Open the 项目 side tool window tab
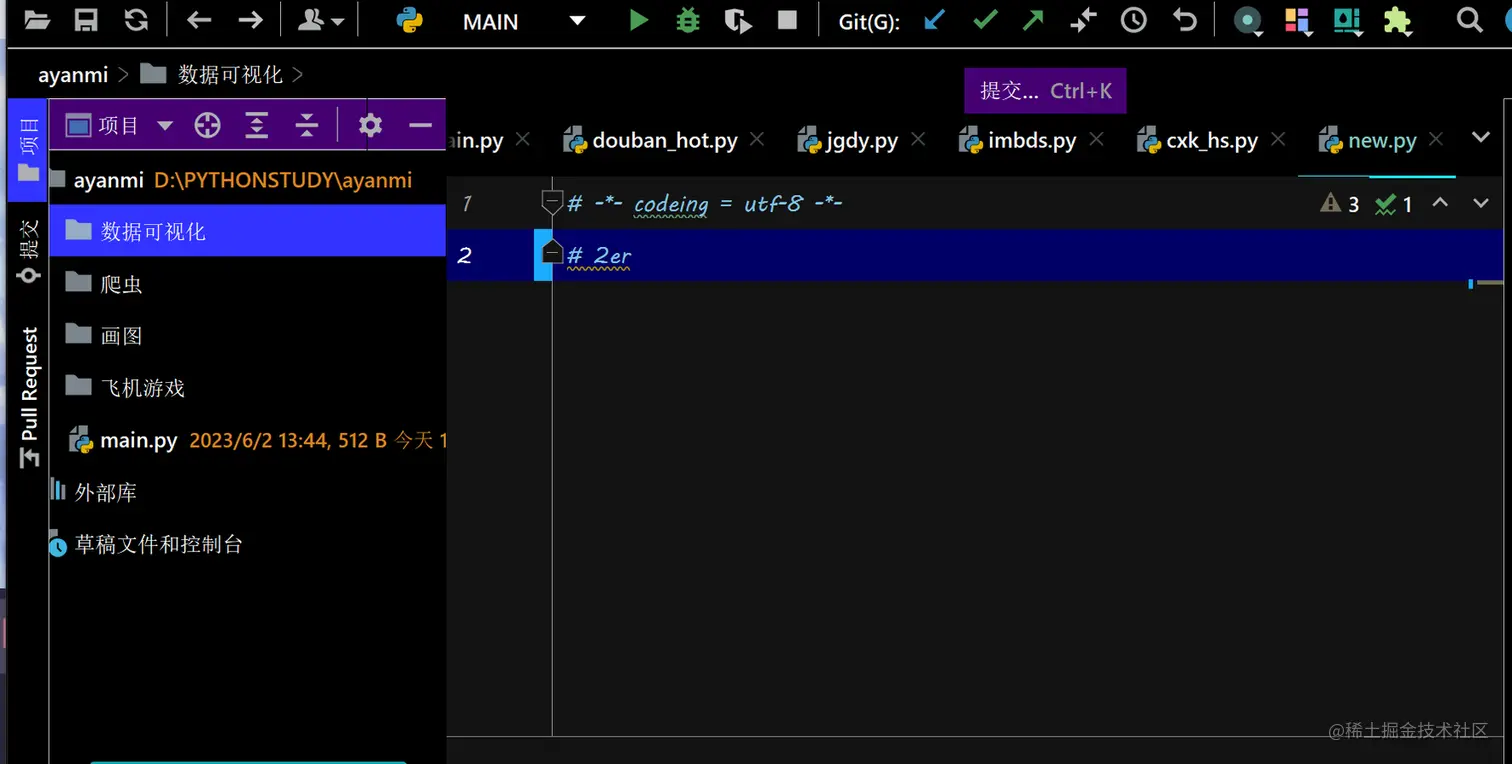The height and width of the screenshot is (764, 1512). [x=28, y=150]
